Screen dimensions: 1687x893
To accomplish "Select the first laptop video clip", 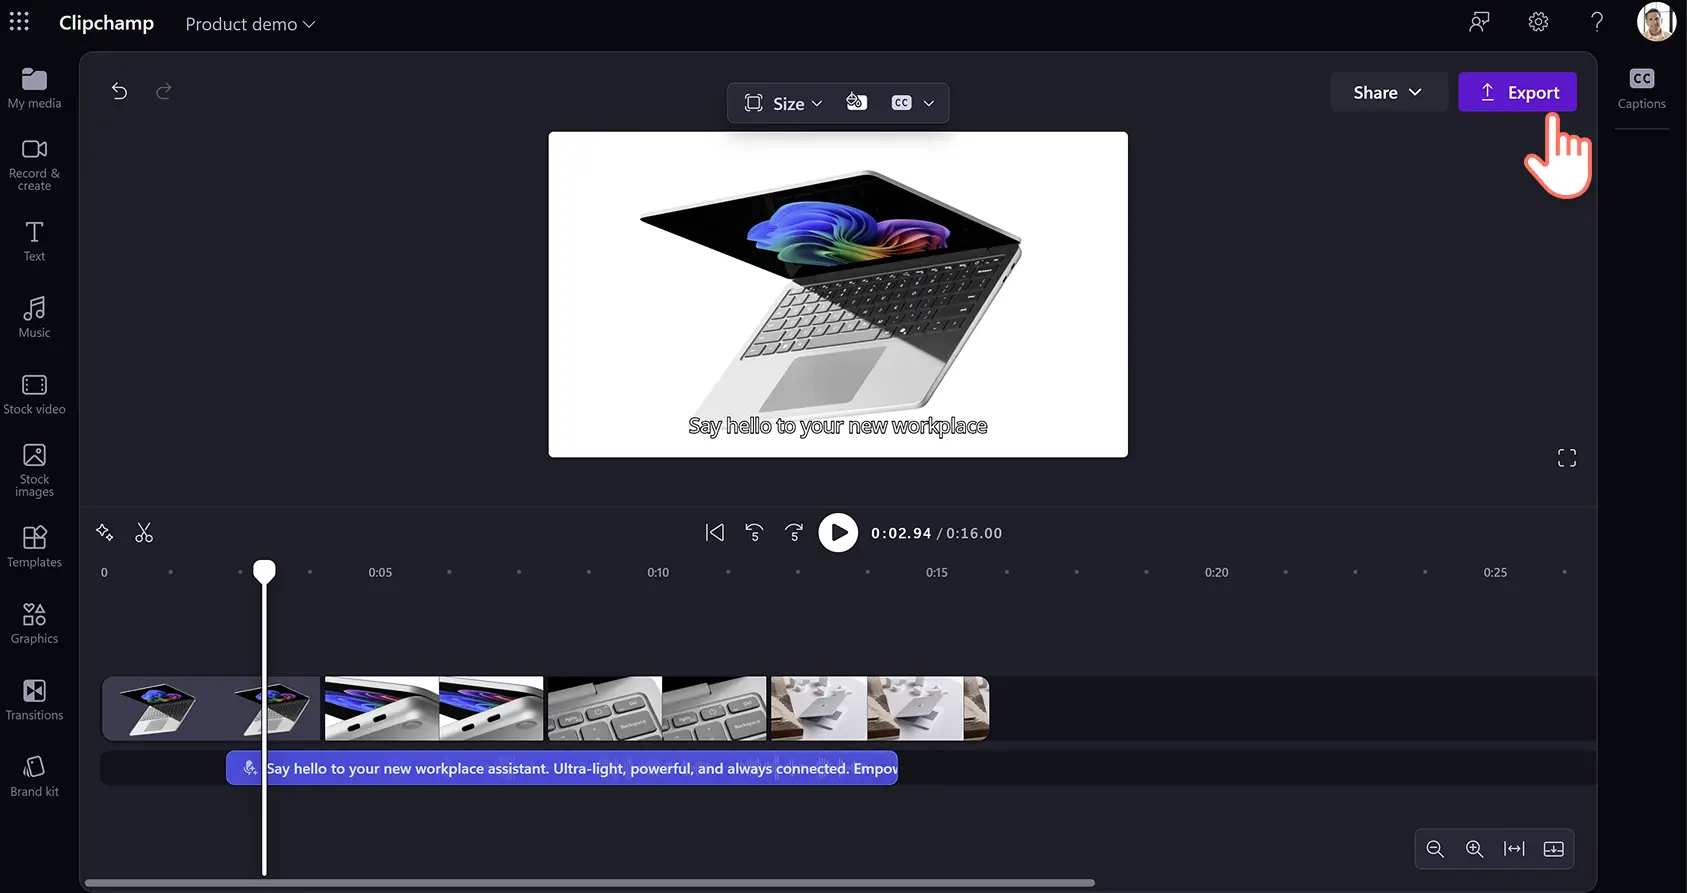I will pos(211,708).
